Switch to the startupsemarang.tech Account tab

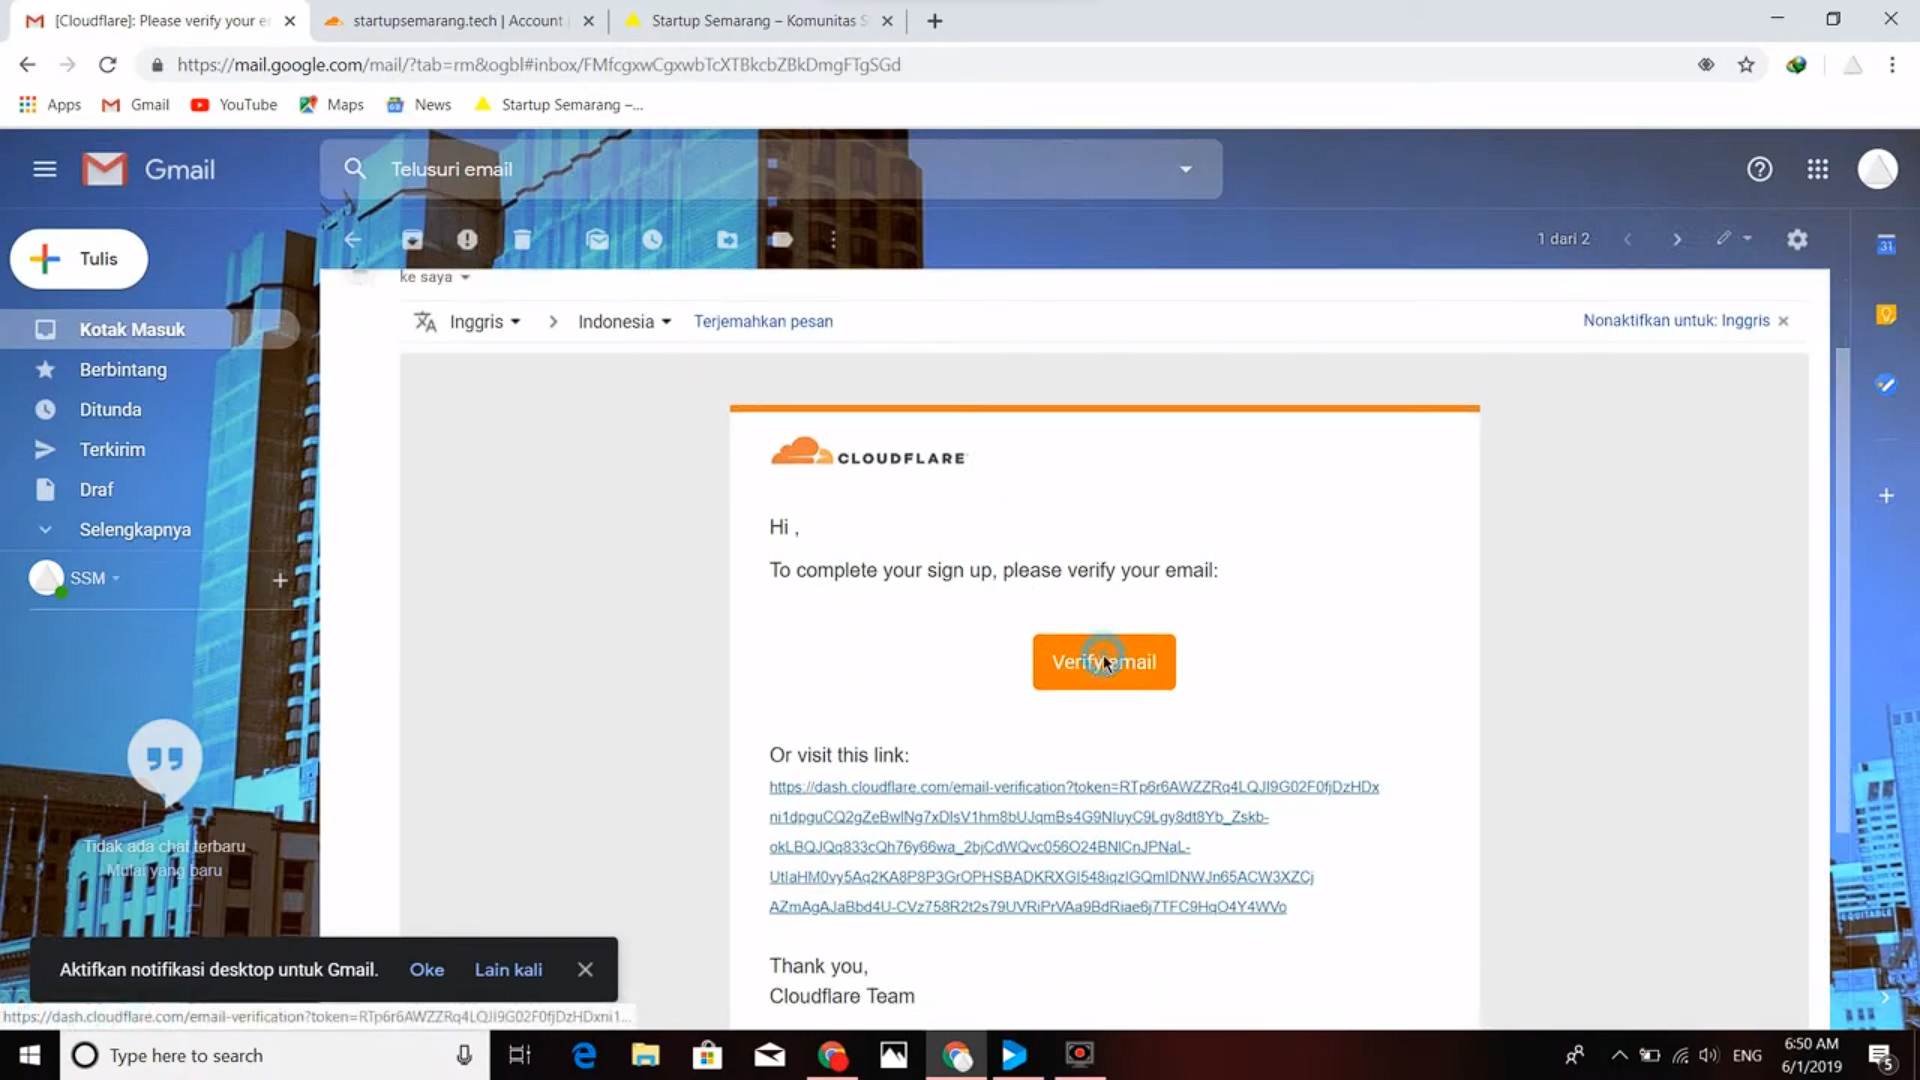tap(458, 21)
